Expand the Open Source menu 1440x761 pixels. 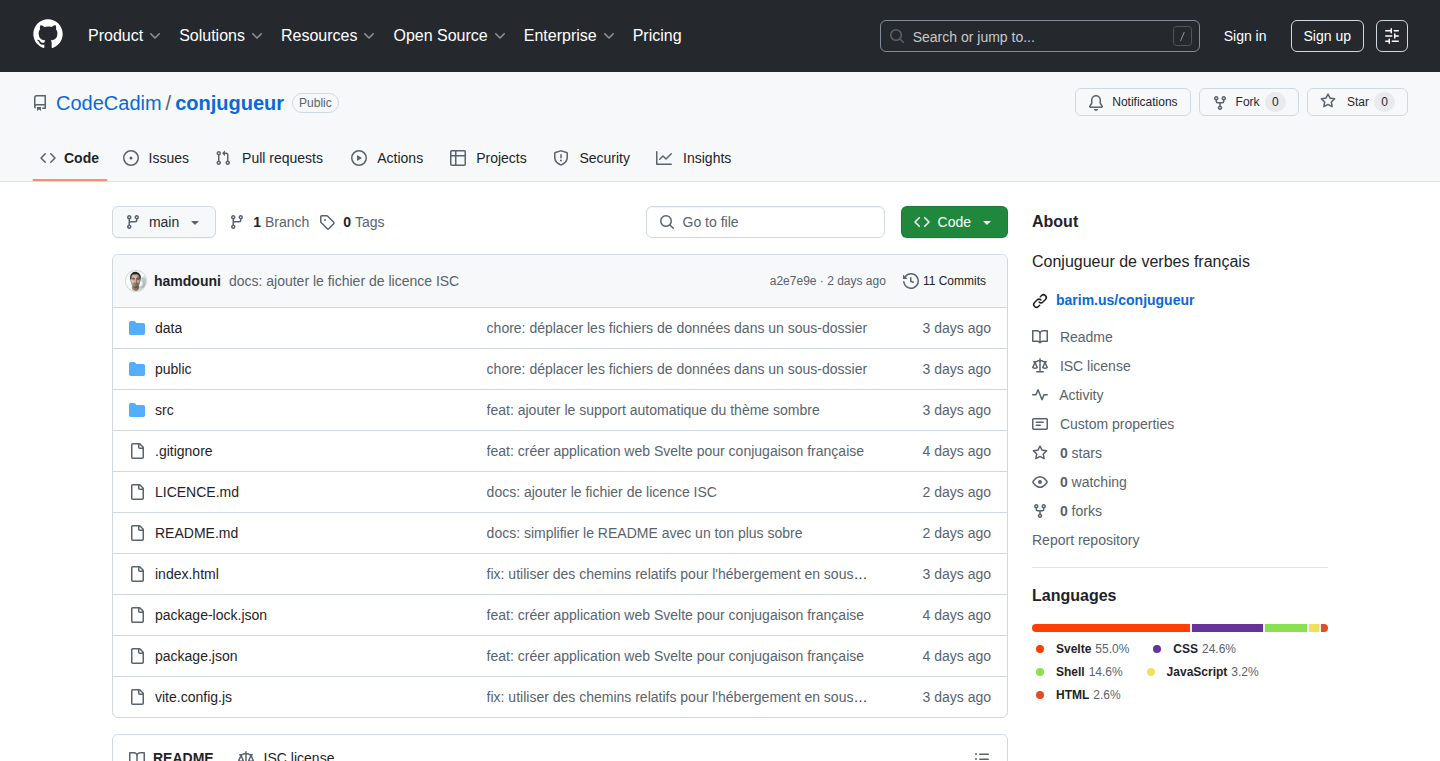point(450,36)
